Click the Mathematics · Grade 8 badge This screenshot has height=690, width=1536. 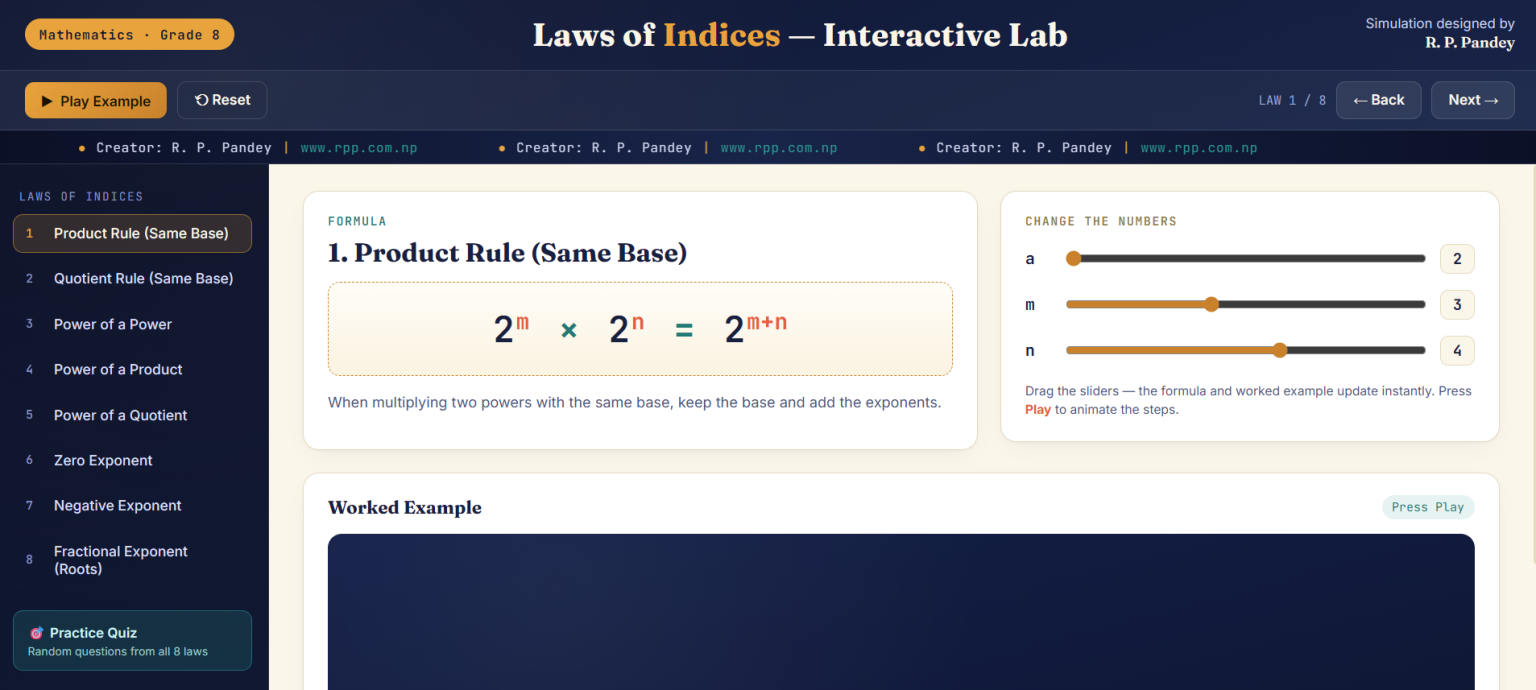pyautogui.click(x=129, y=35)
